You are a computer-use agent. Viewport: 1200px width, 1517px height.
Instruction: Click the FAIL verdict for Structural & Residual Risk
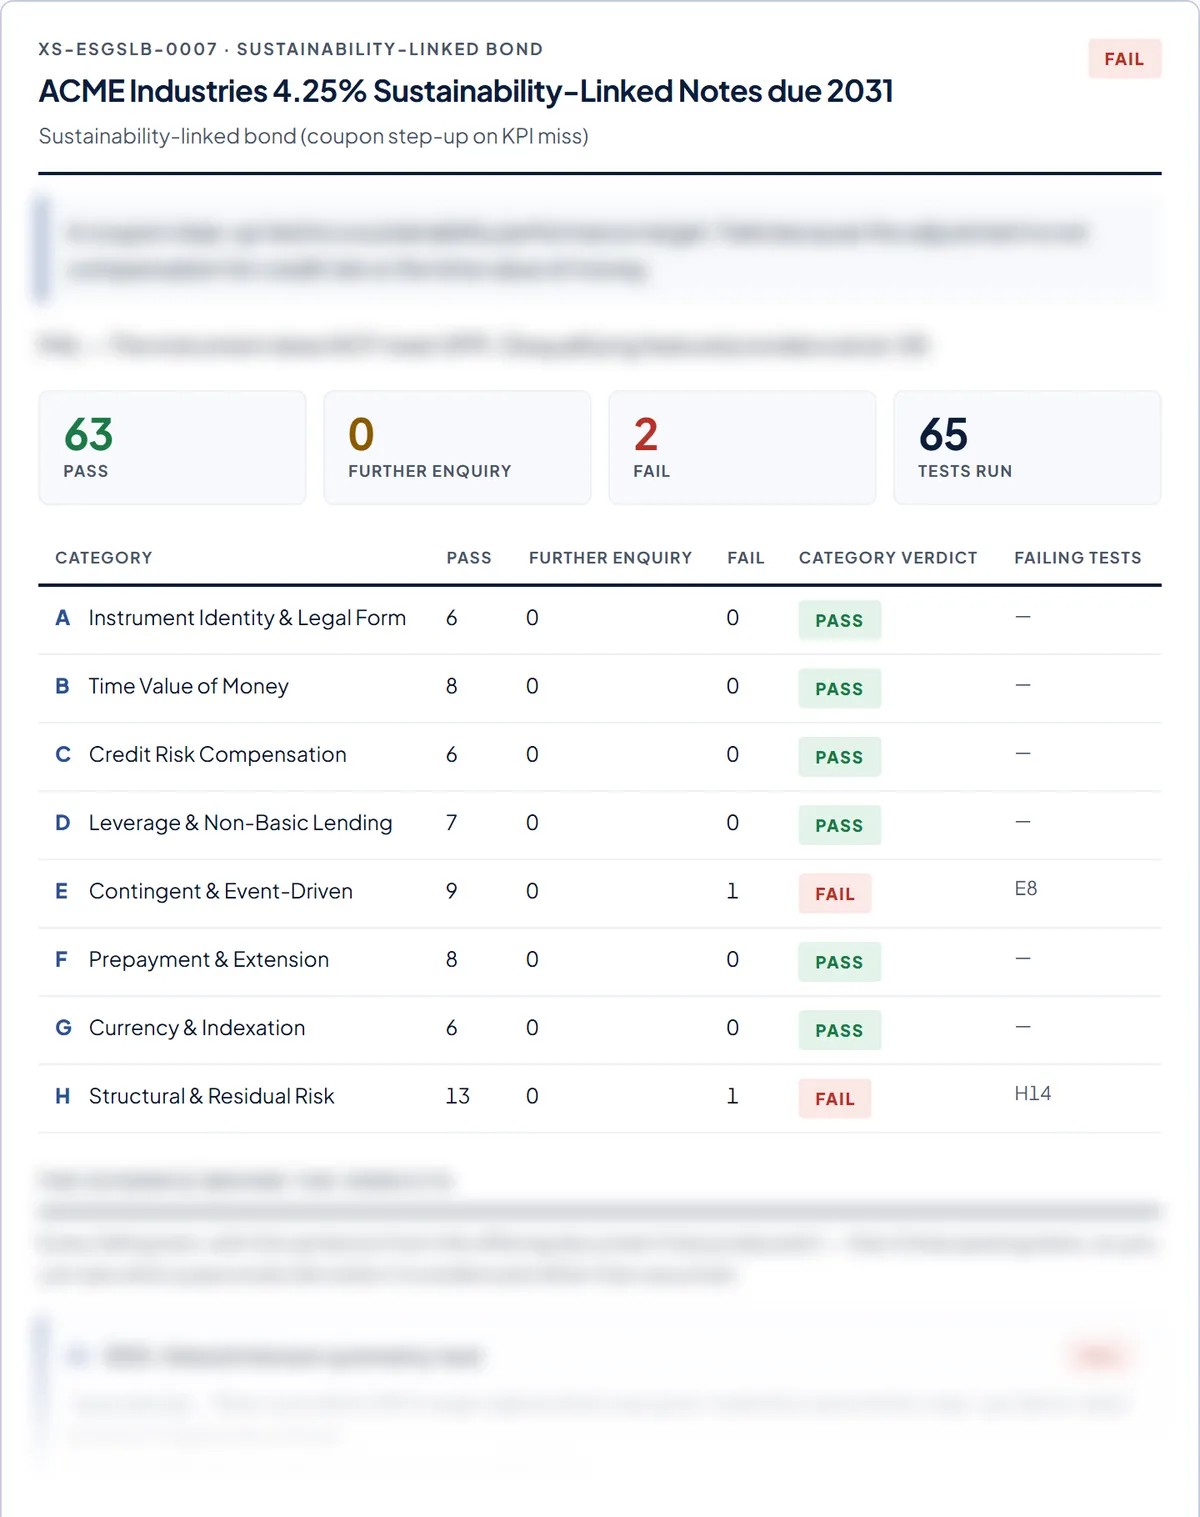835,1098
